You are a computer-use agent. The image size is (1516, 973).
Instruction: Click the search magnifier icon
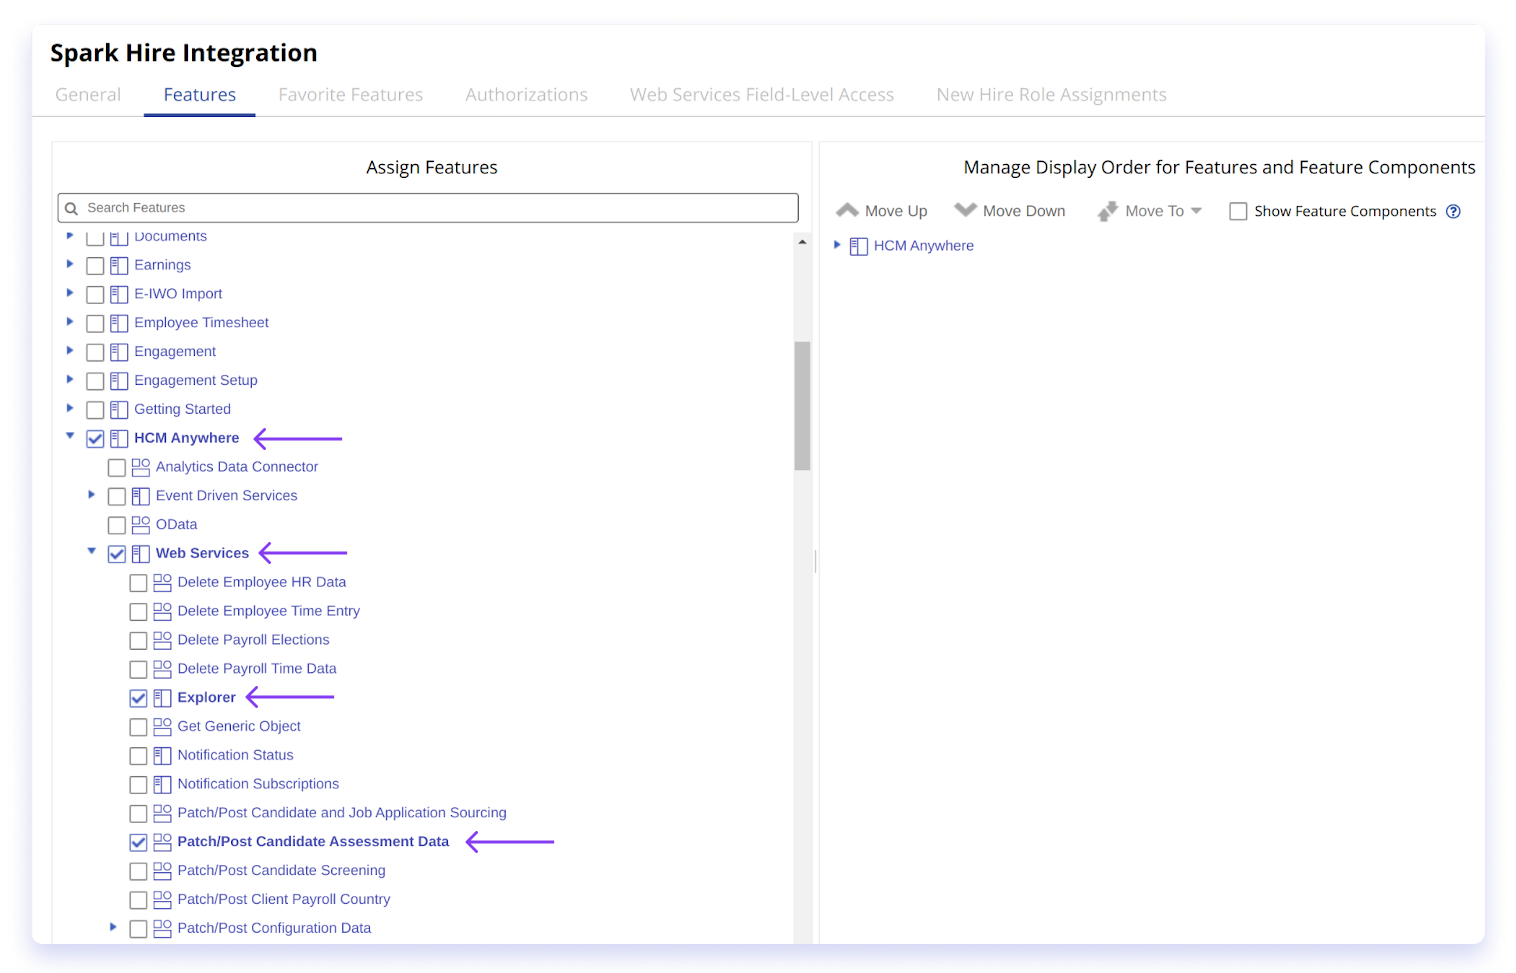pyautogui.click(x=71, y=208)
